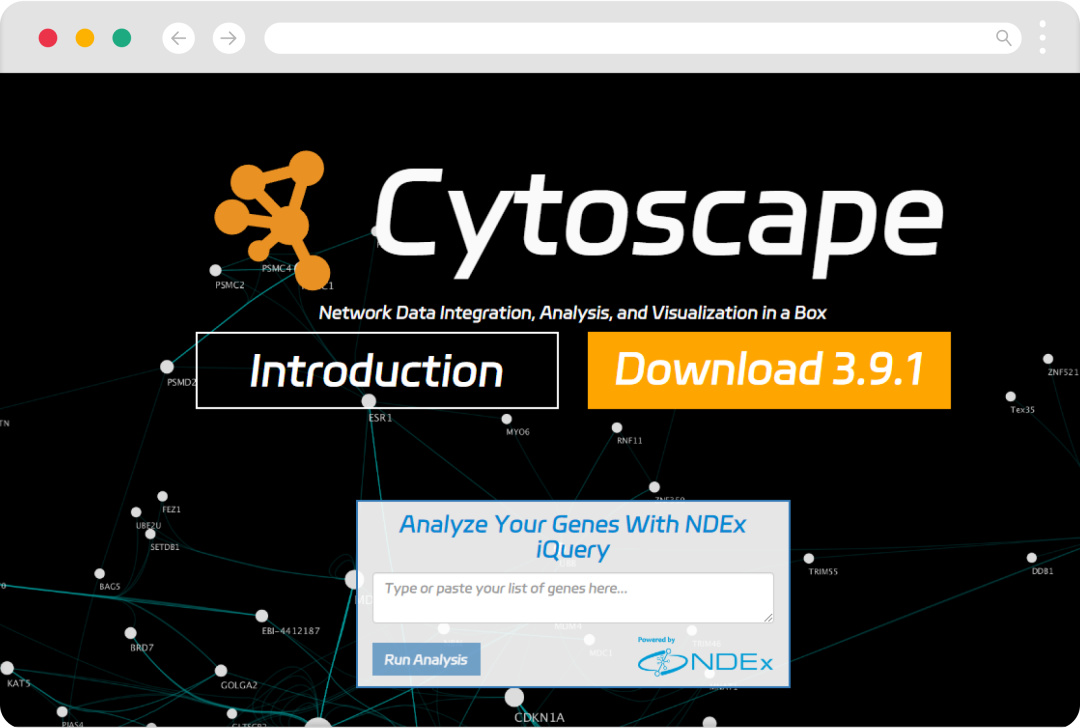Select the PSMC2 network node
The height and width of the screenshot is (728, 1080).
216,270
